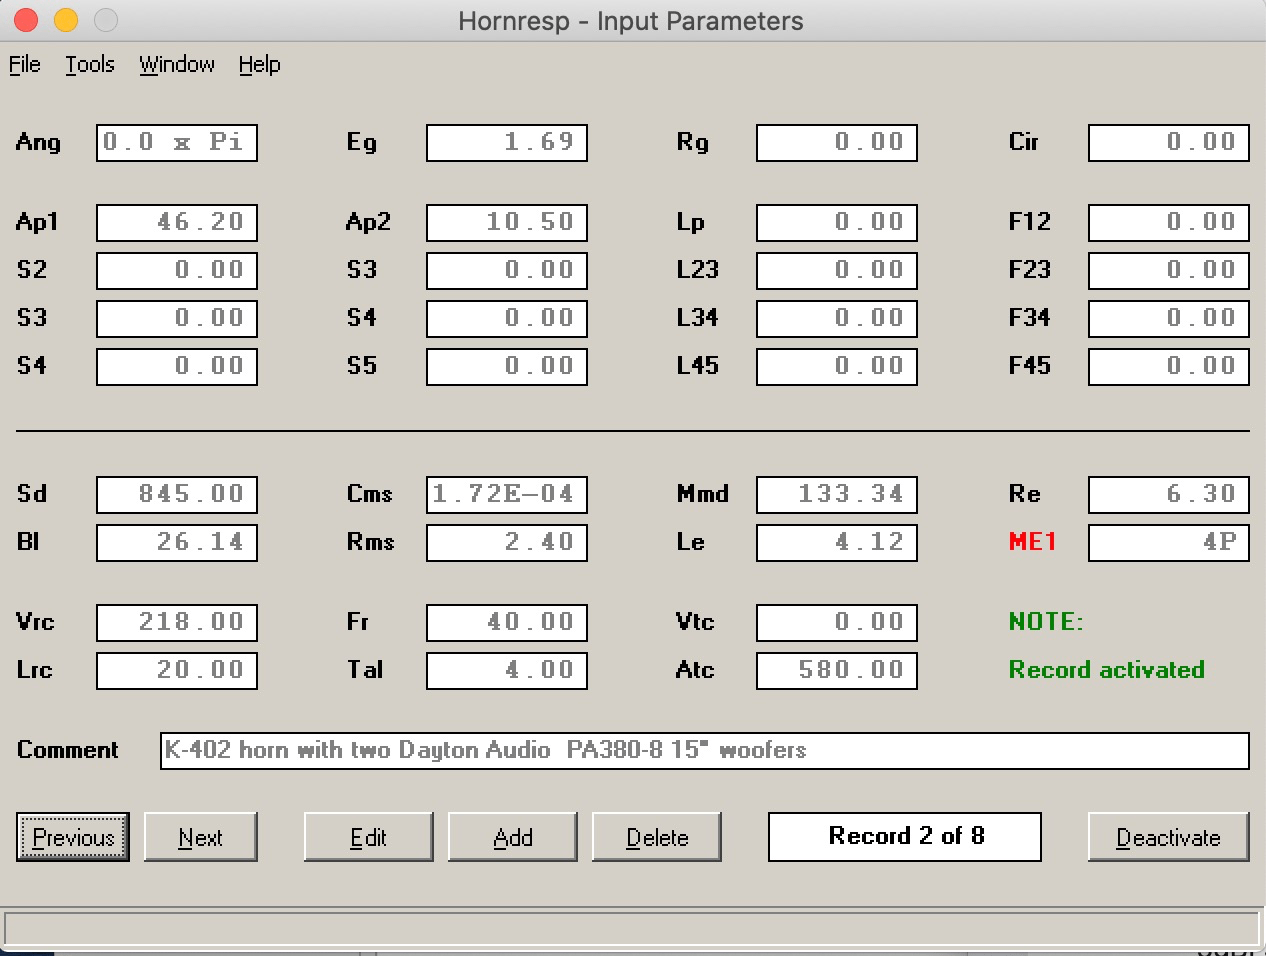Open the Window menu

pos(177,64)
